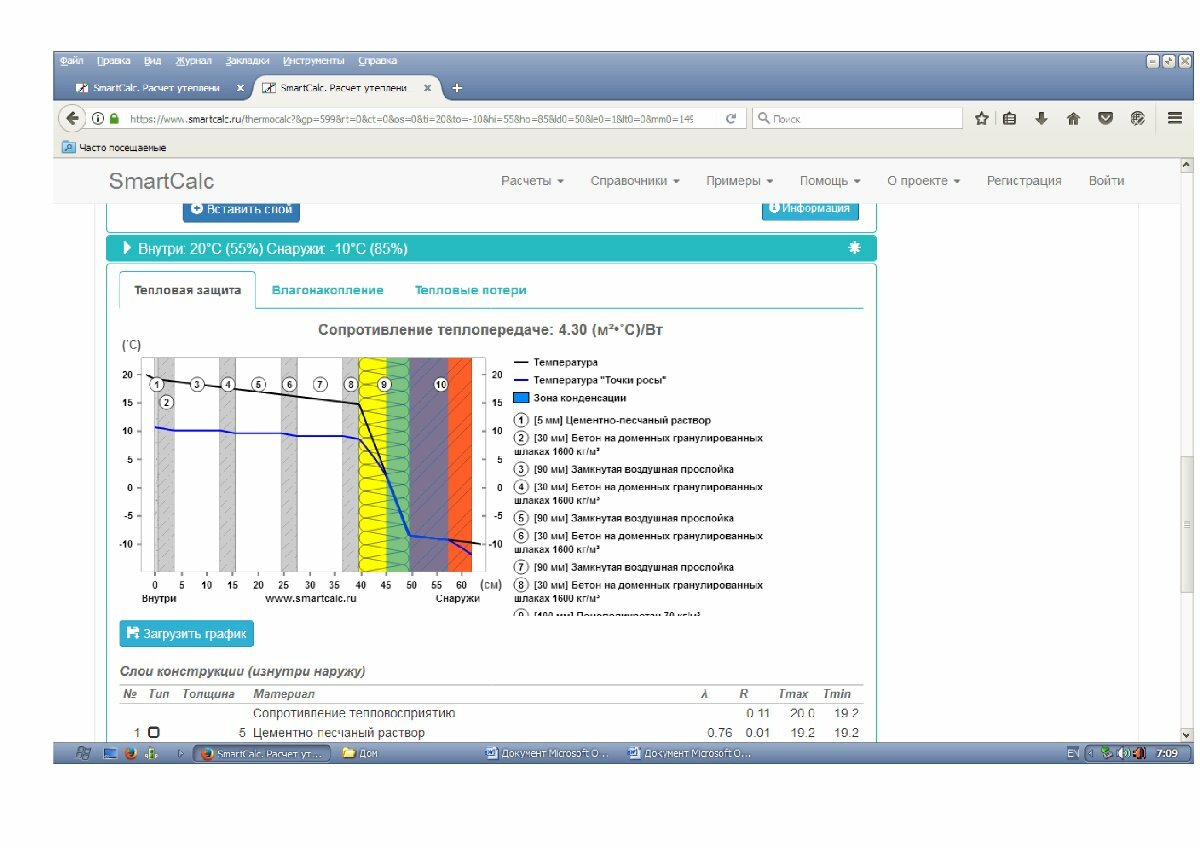Click in the Поиск search field
The height and width of the screenshot is (848, 1200).
pos(857,118)
